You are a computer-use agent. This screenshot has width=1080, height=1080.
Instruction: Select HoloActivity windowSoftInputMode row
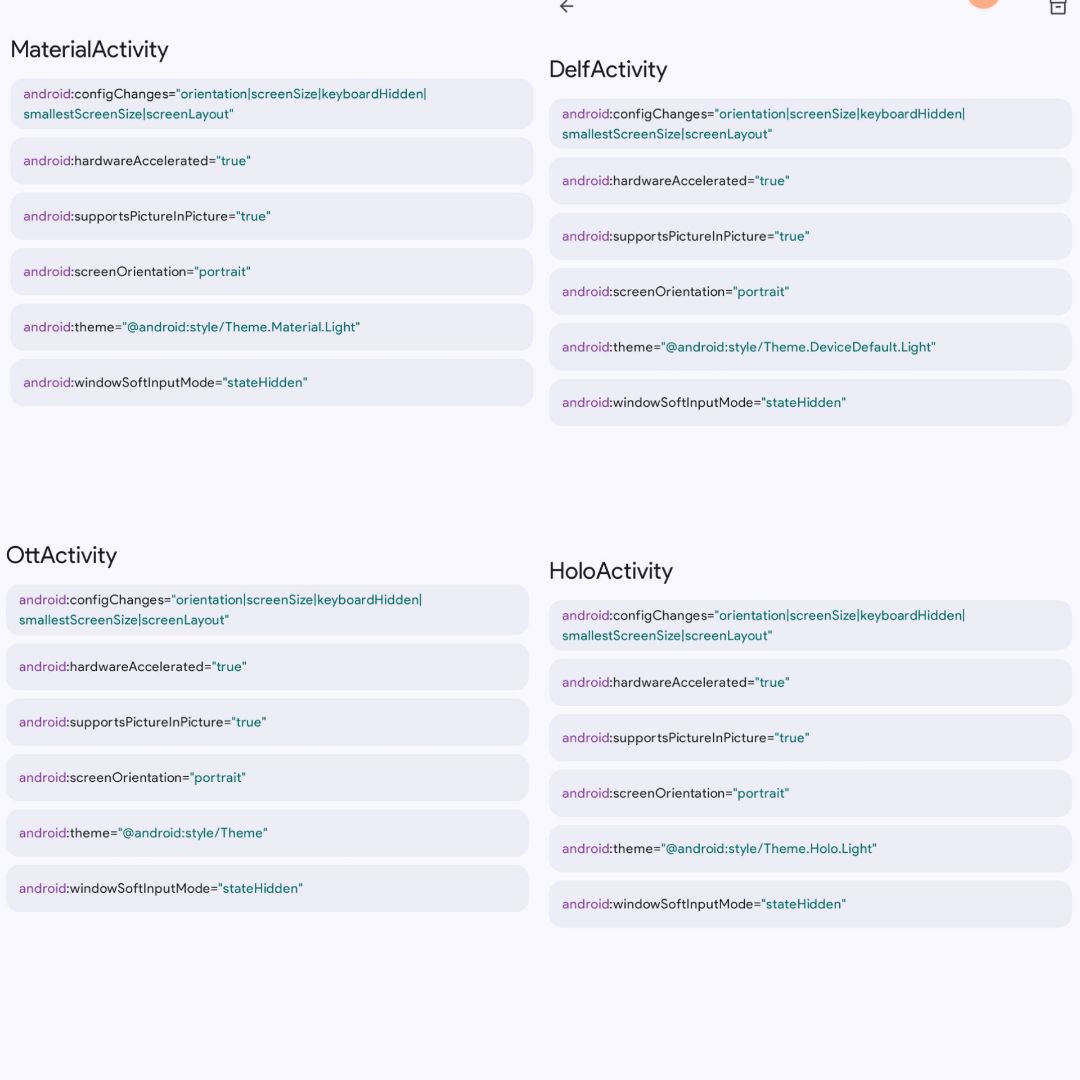click(810, 904)
